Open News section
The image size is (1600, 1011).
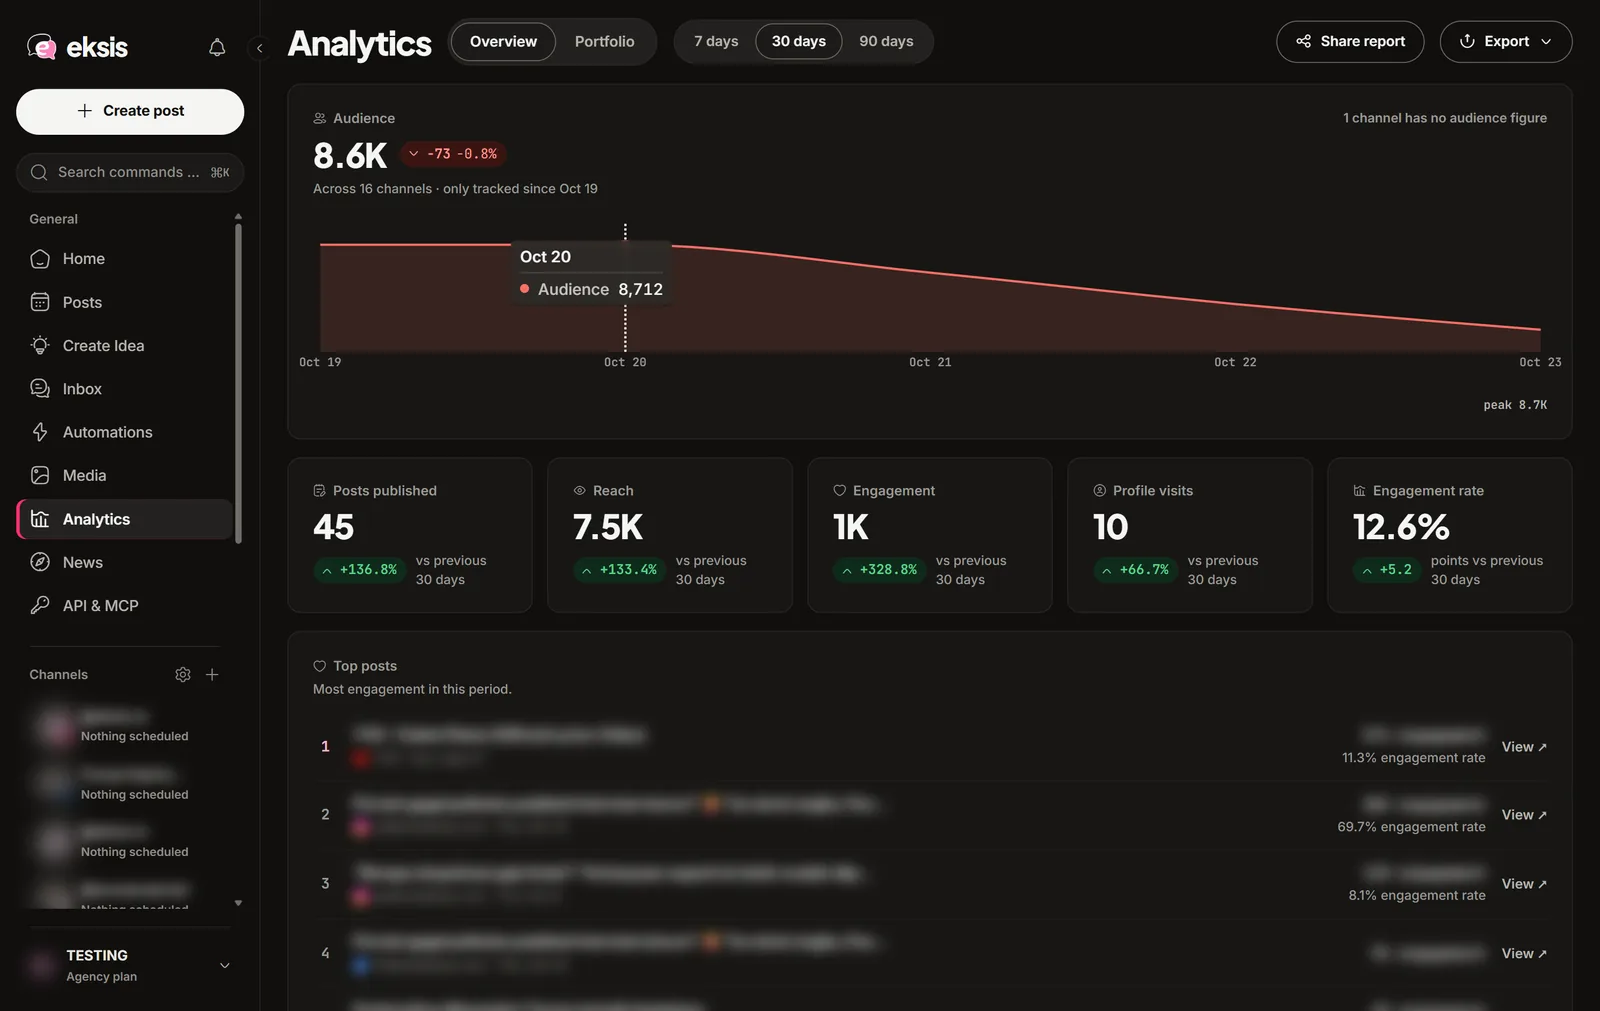point(125,562)
